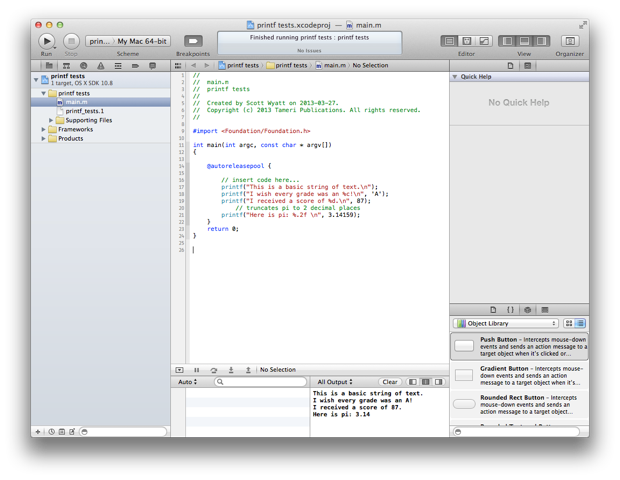Go back using editor jump bar arrow

point(194,65)
